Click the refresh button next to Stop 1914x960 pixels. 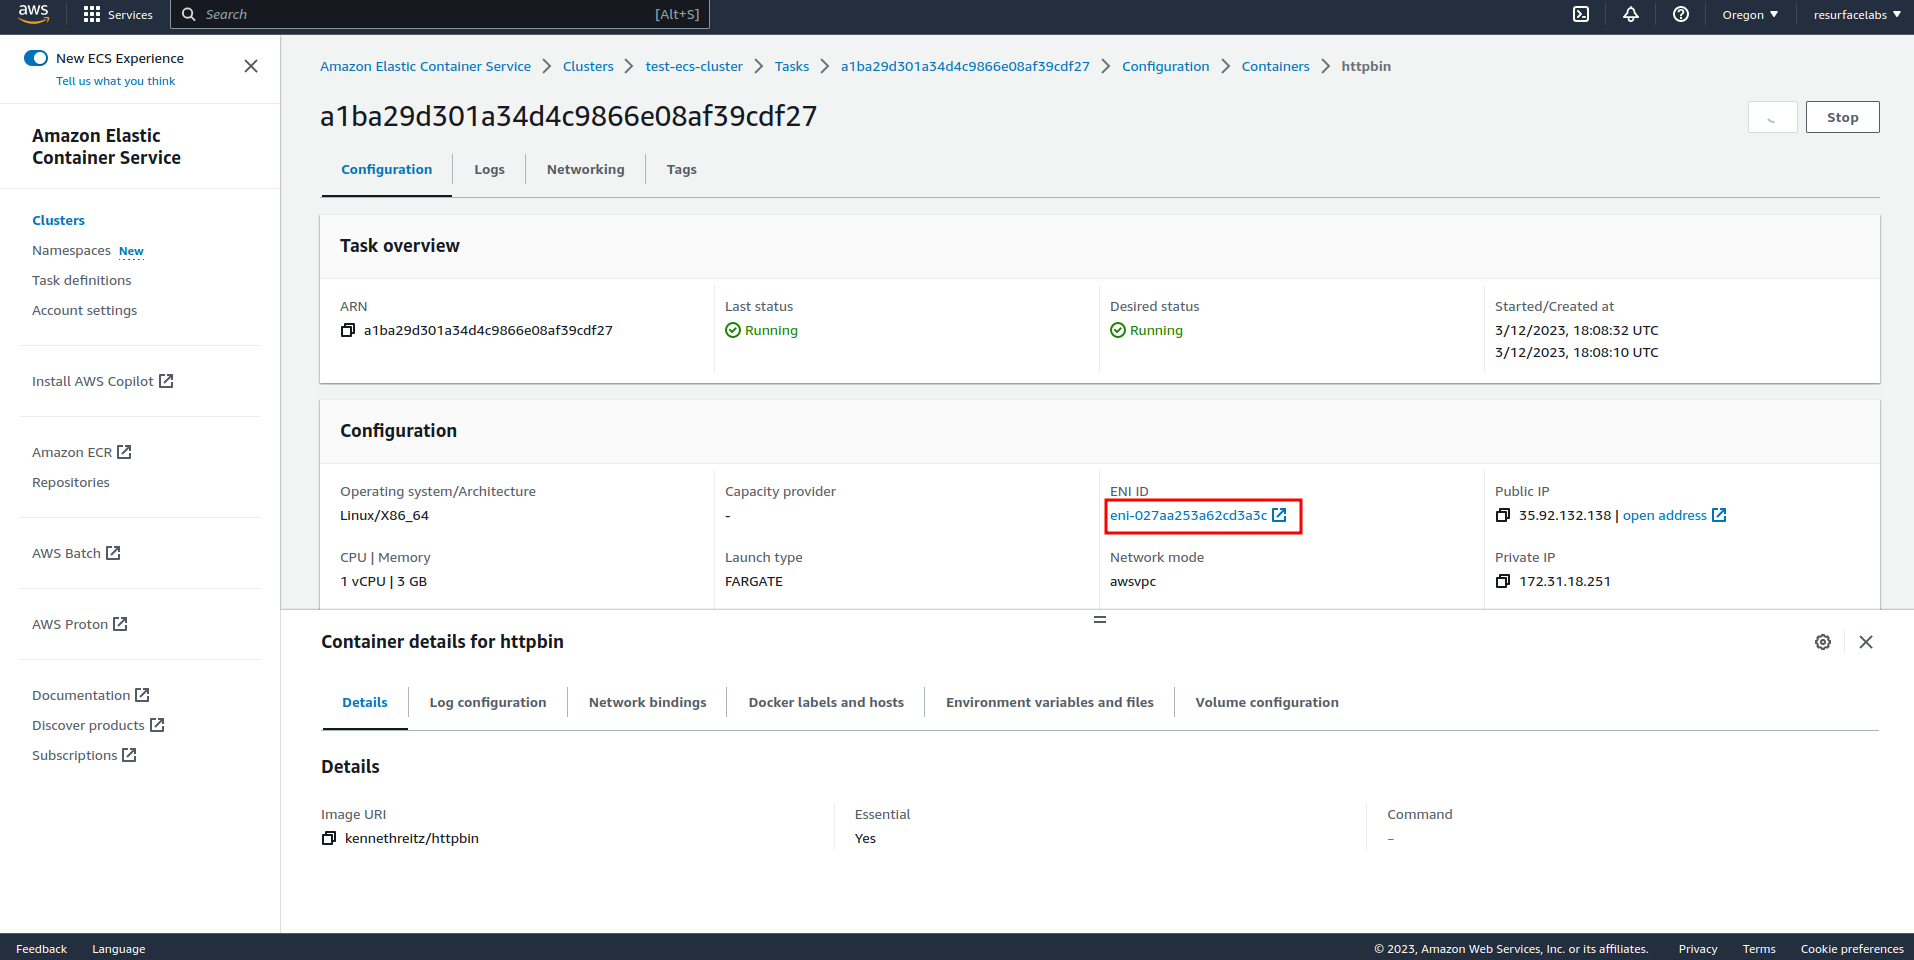click(1773, 117)
